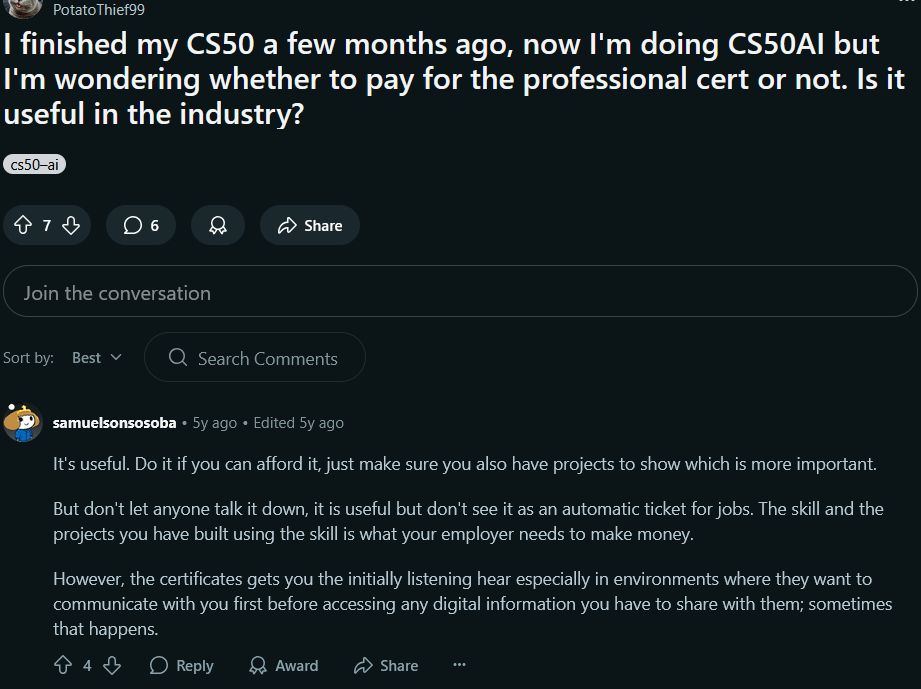Open the Sort by Best dropdown
The height and width of the screenshot is (689, 921).
97,357
